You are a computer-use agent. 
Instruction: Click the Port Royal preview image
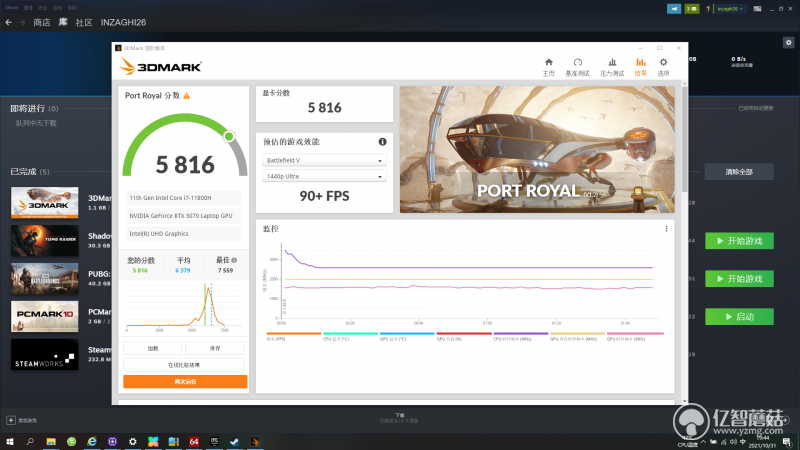click(537, 149)
